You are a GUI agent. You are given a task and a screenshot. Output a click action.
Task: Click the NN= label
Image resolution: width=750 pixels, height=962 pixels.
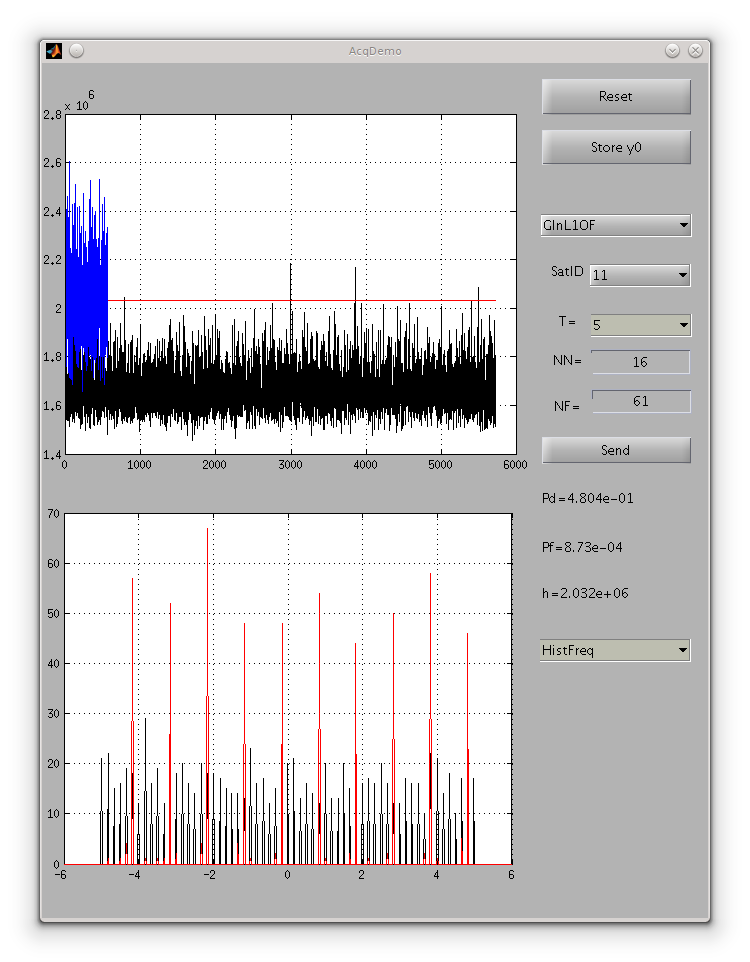567,361
